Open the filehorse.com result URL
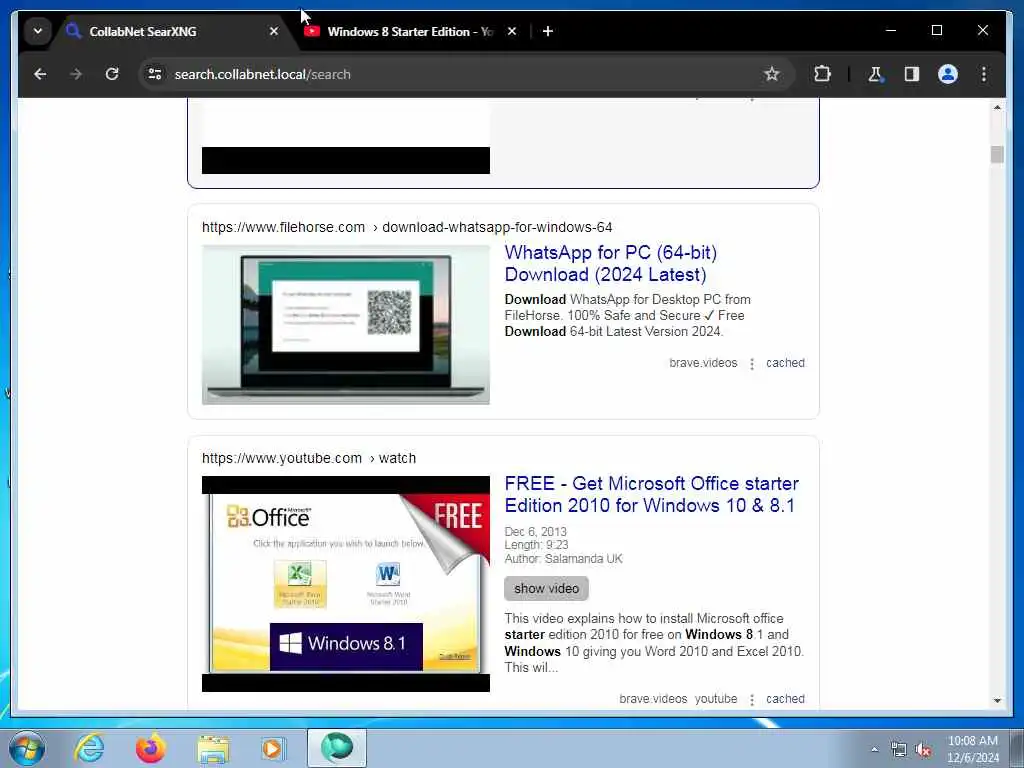The image size is (1024, 768). (407, 227)
